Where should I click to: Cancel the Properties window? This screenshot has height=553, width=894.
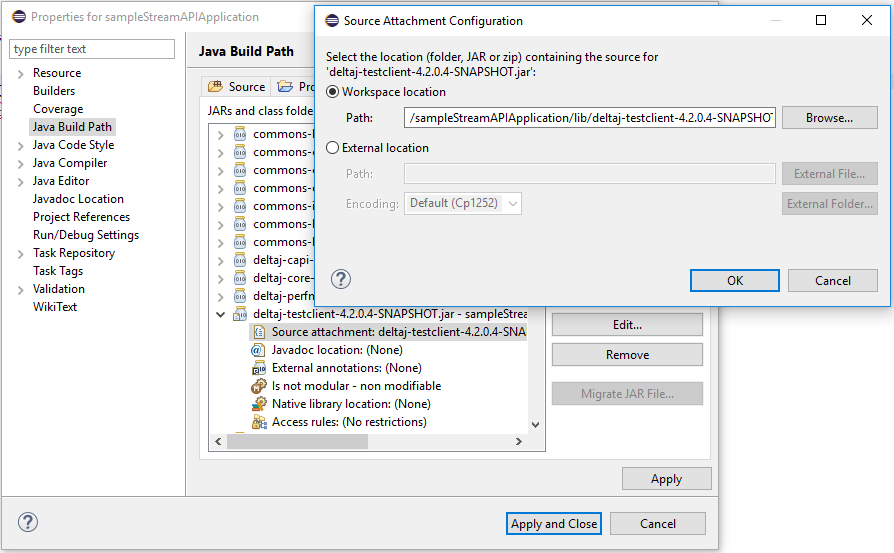(658, 523)
